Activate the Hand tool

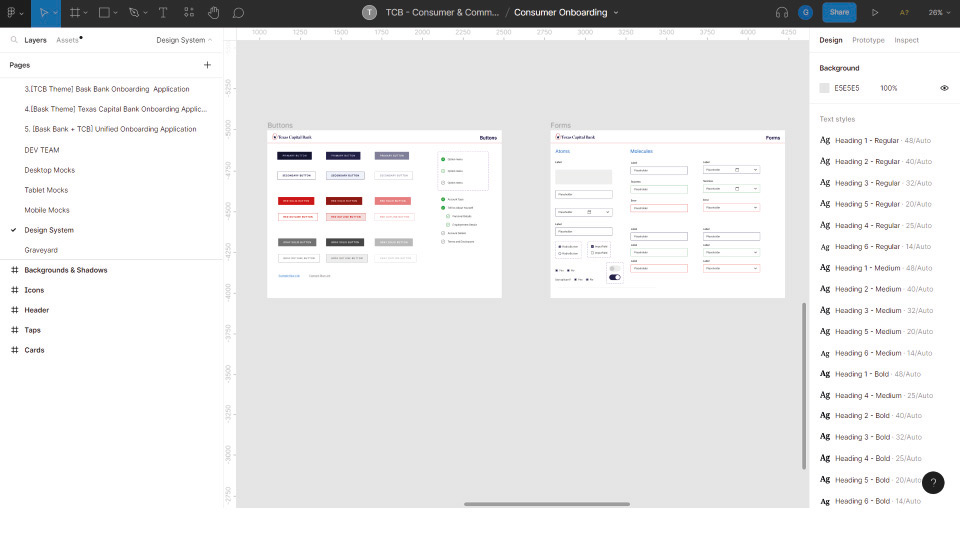[213, 13]
